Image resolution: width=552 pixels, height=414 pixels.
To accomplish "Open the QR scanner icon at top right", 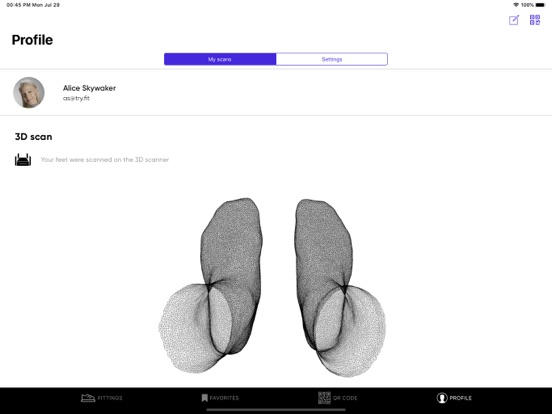I will (x=535, y=20).
